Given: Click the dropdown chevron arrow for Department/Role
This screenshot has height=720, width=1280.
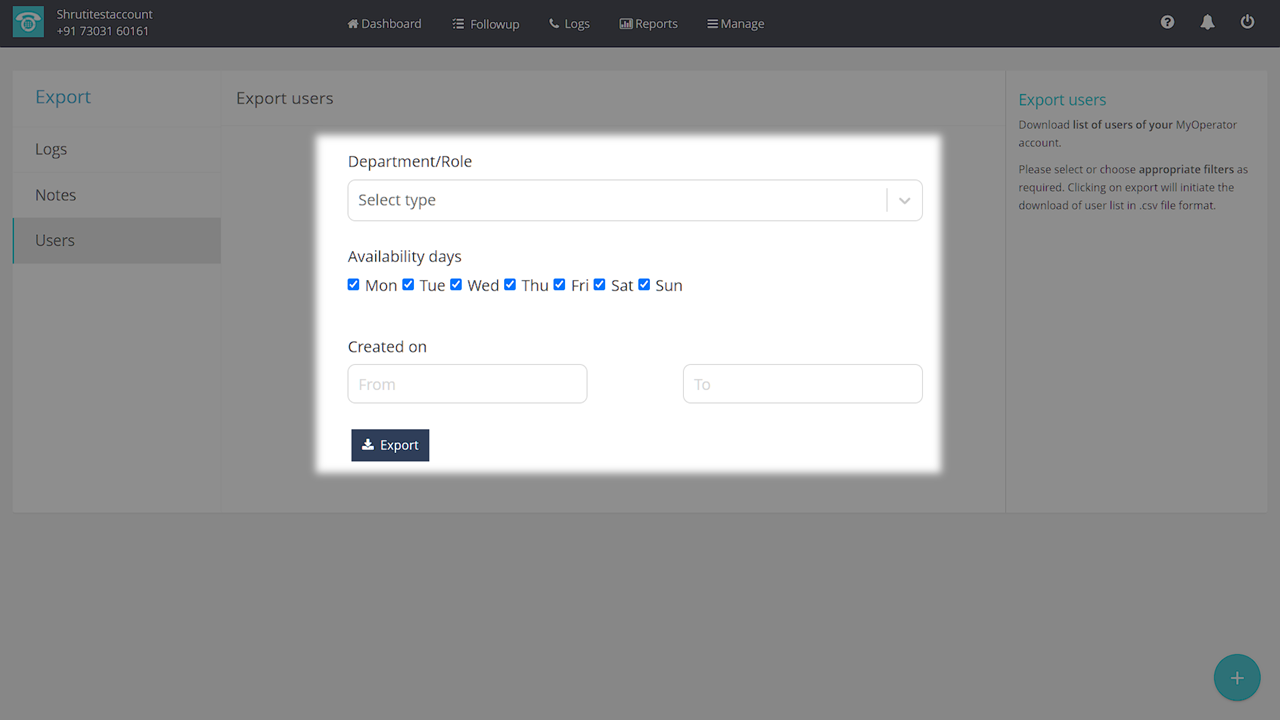Looking at the screenshot, I should 904,200.
